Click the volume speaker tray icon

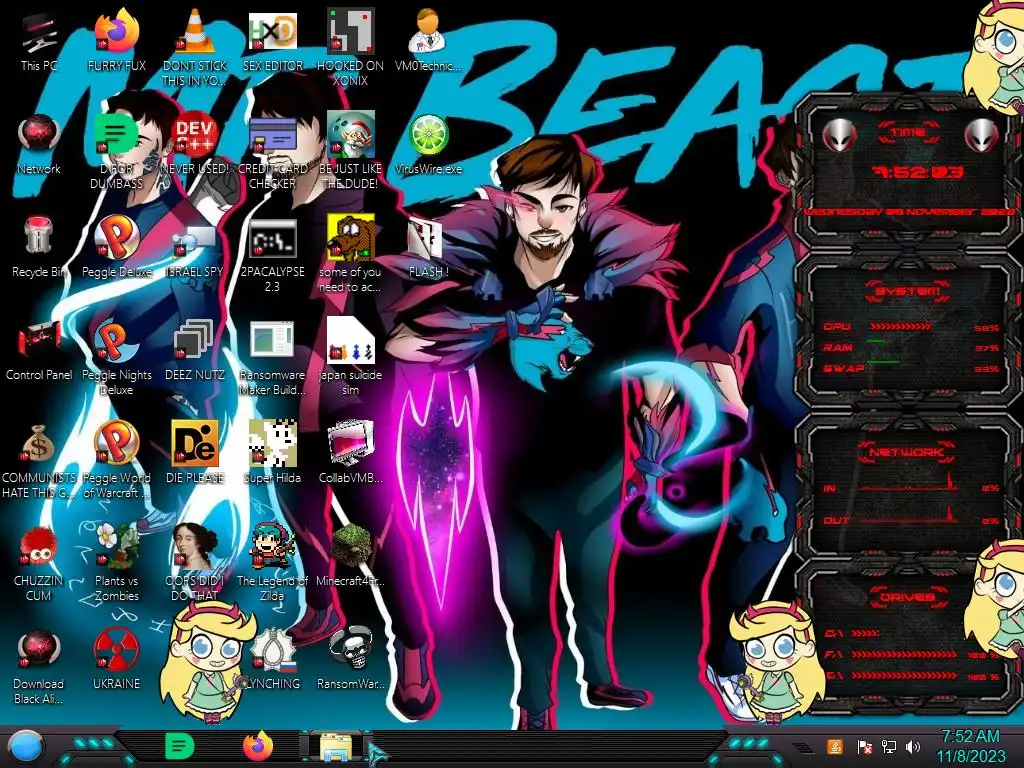point(913,746)
